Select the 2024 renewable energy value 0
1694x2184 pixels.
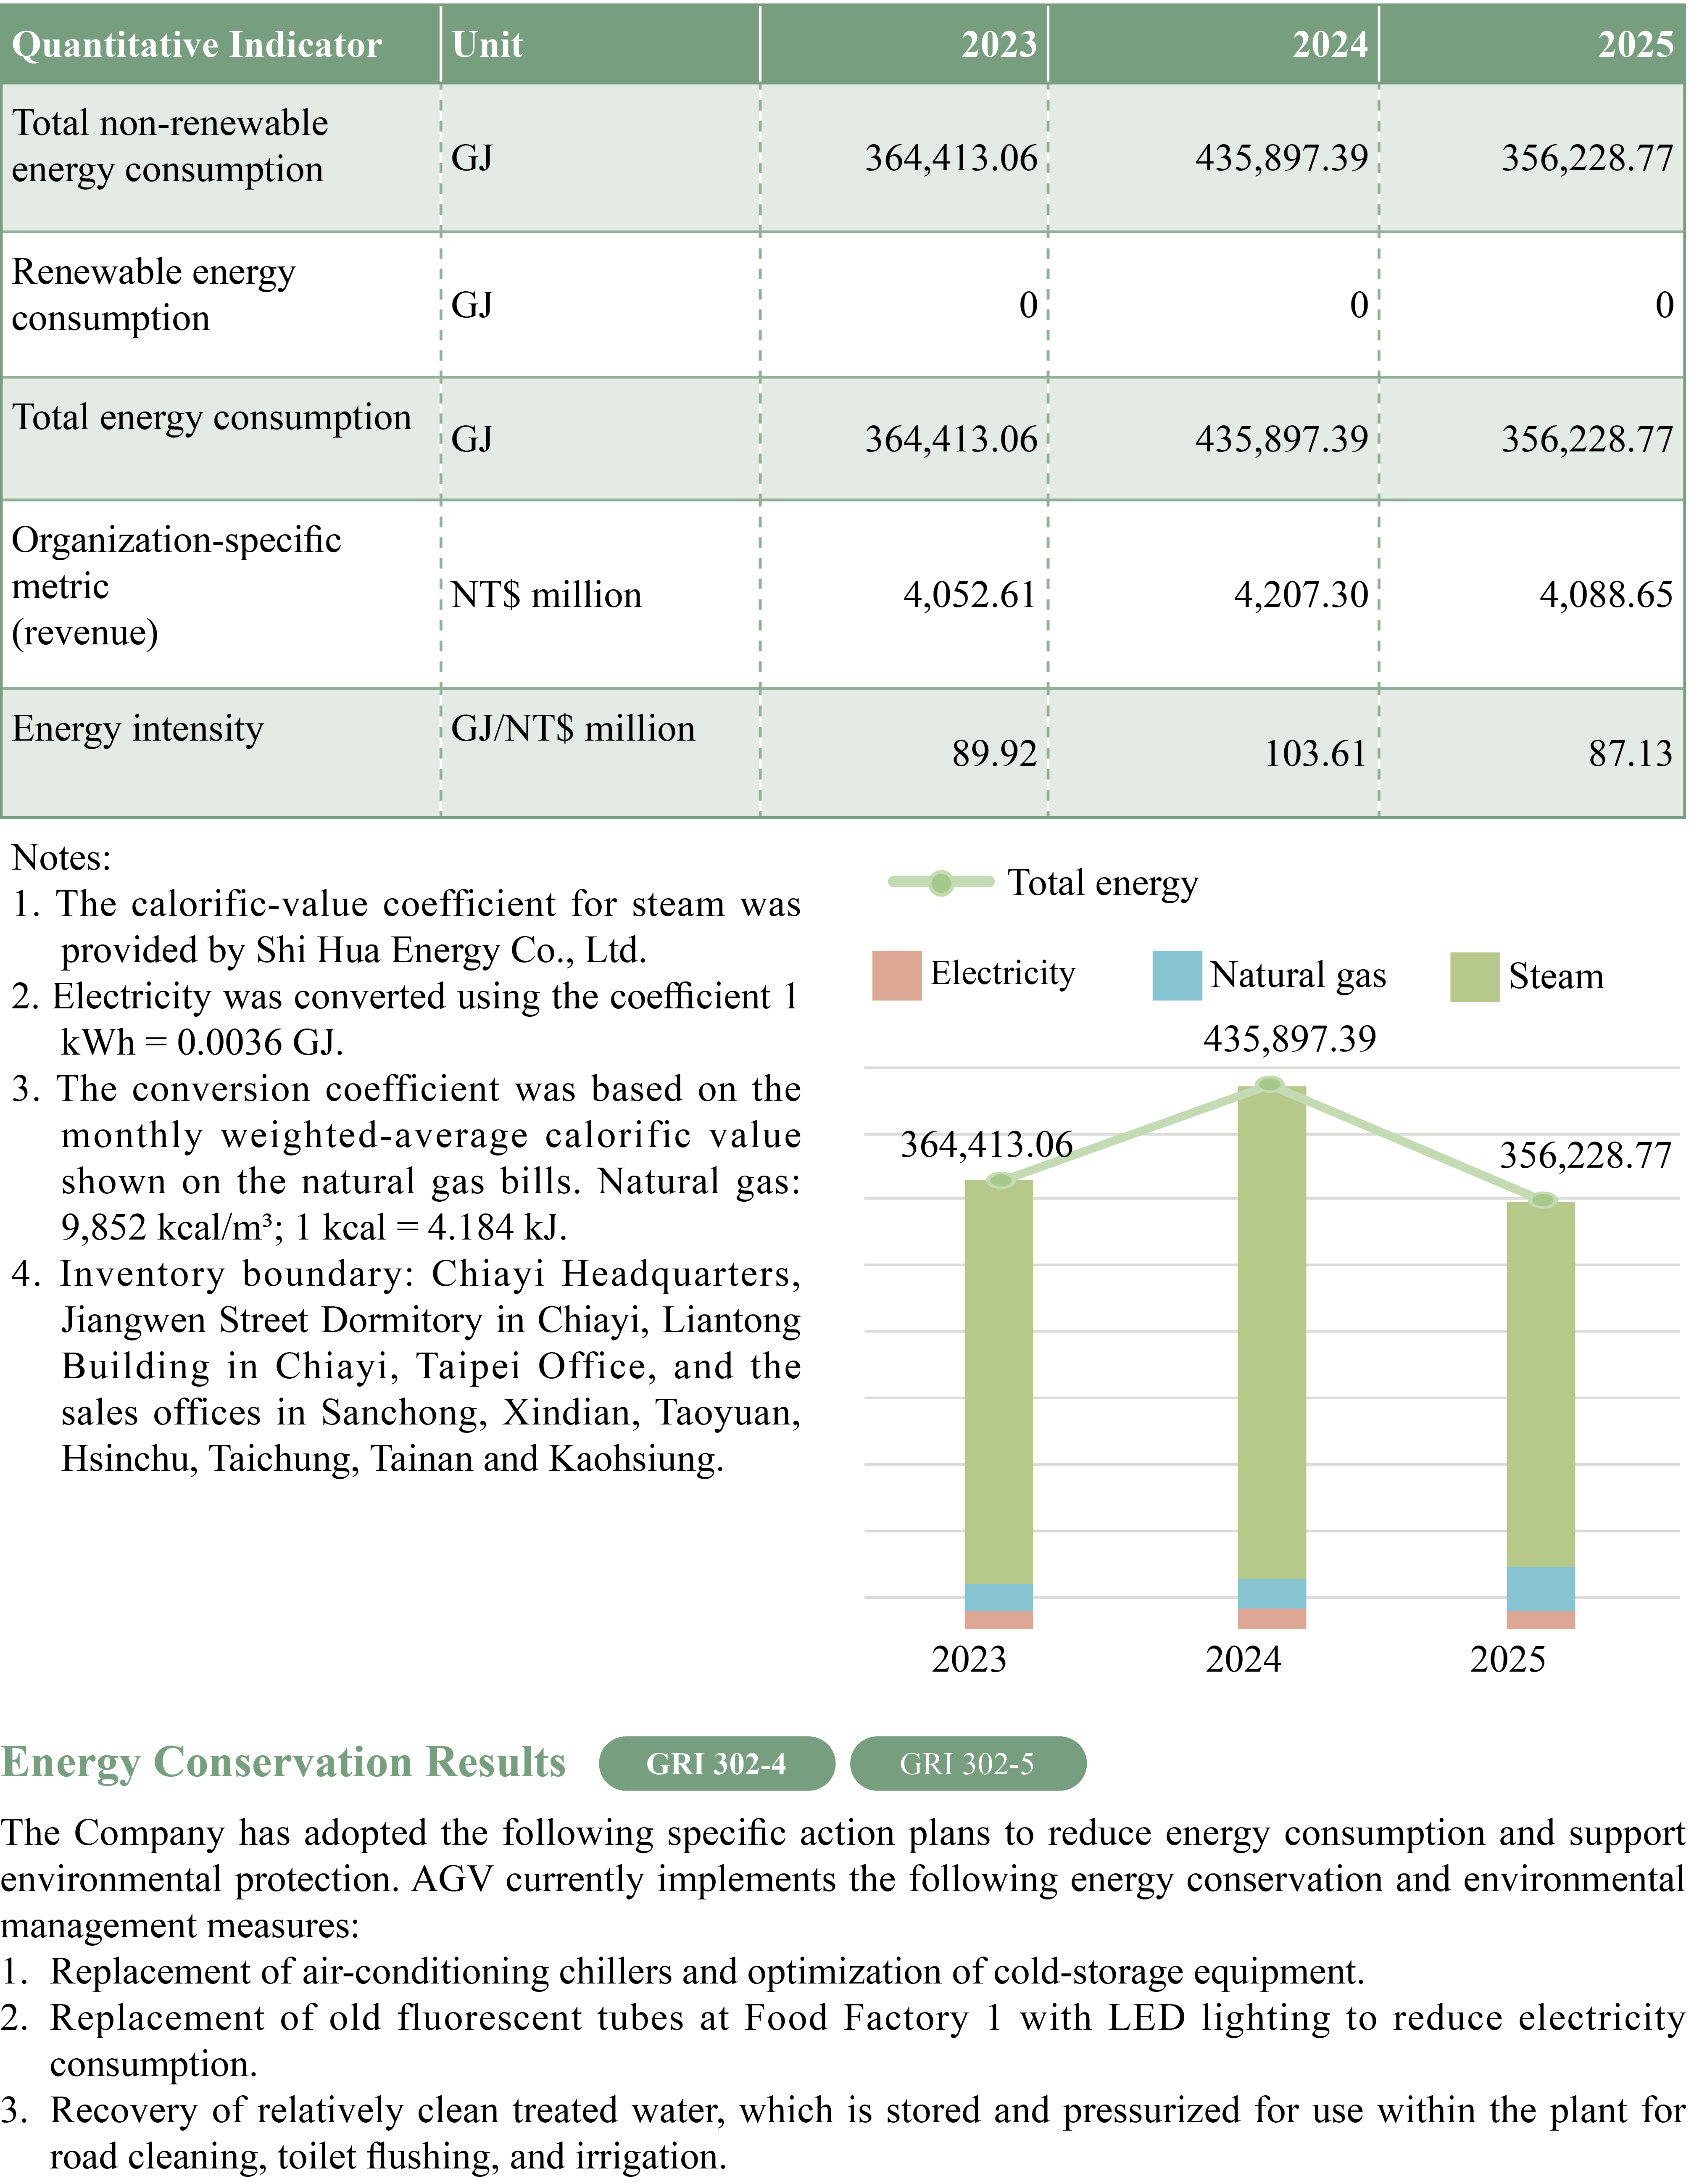pyautogui.click(x=1359, y=305)
